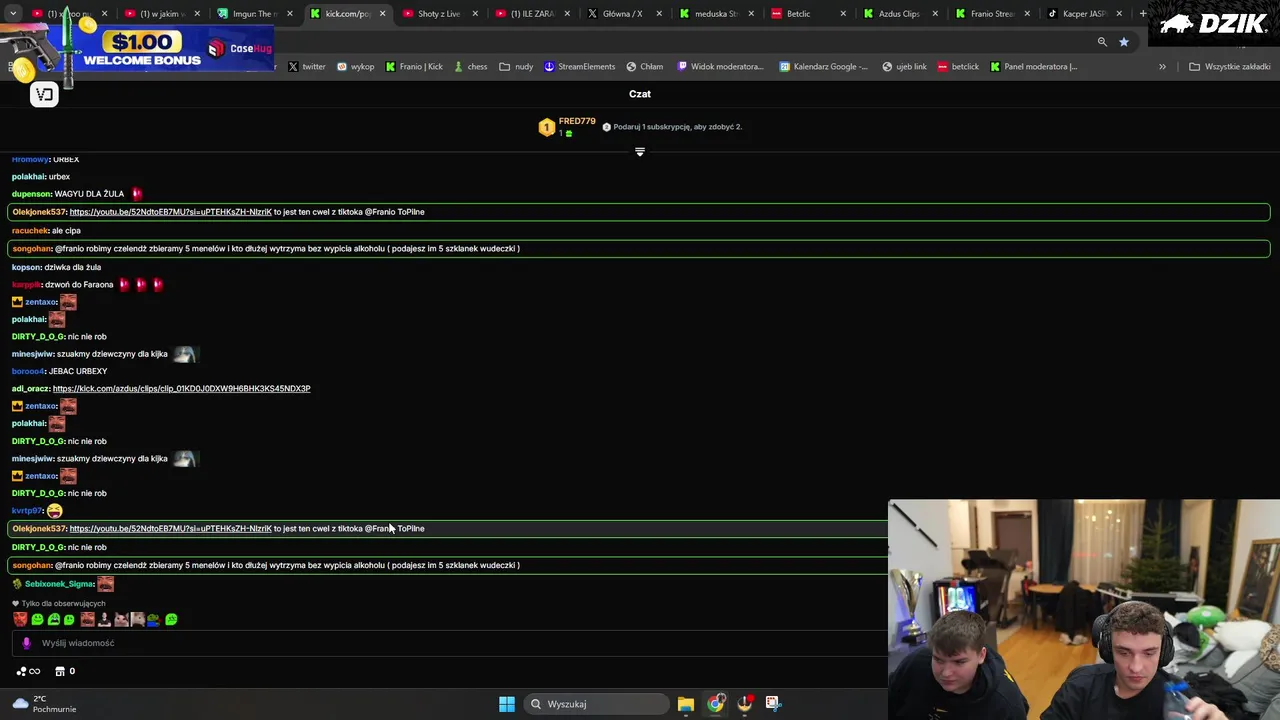Open the 'Wszystkie zakładki' folder
This screenshot has height=720, width=1280.
[x=1230, y=67]
